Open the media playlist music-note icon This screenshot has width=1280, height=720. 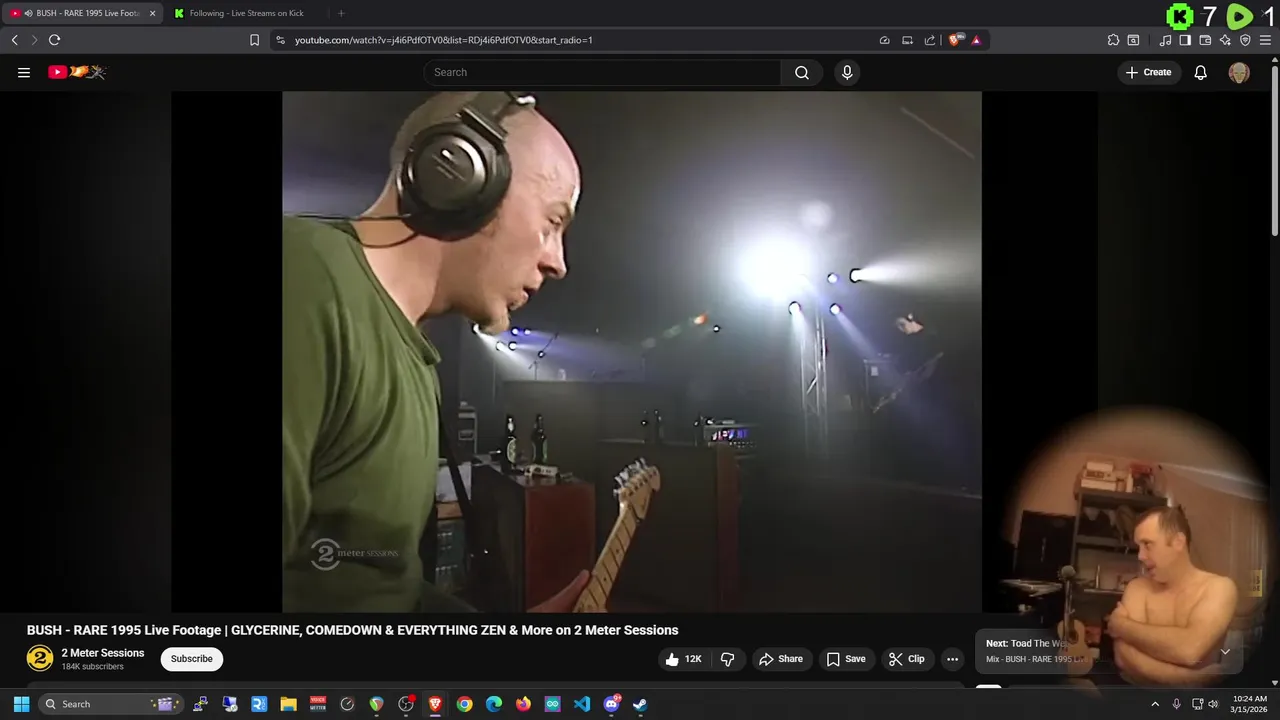click(x=1165, y=40)
